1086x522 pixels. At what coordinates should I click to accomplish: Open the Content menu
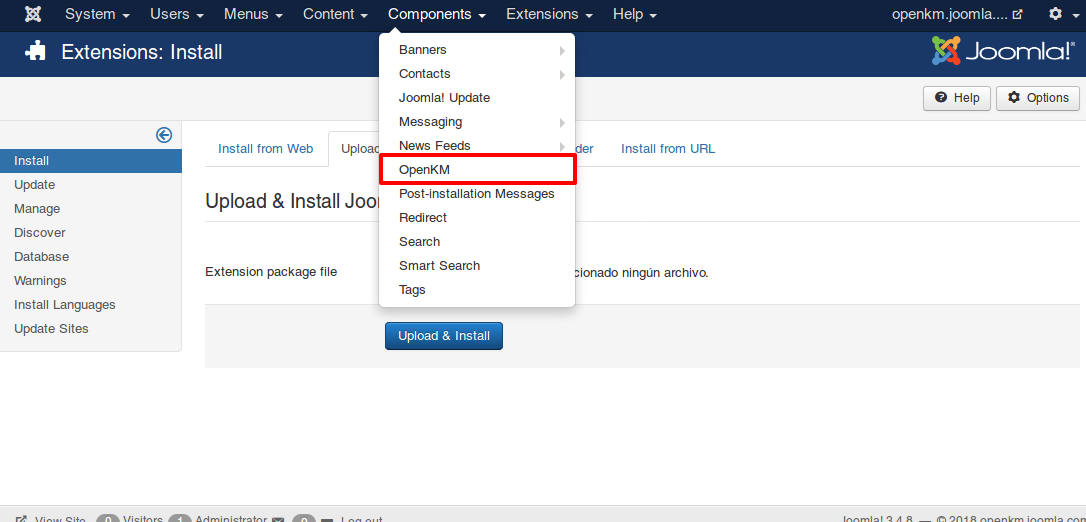point(335,14)
